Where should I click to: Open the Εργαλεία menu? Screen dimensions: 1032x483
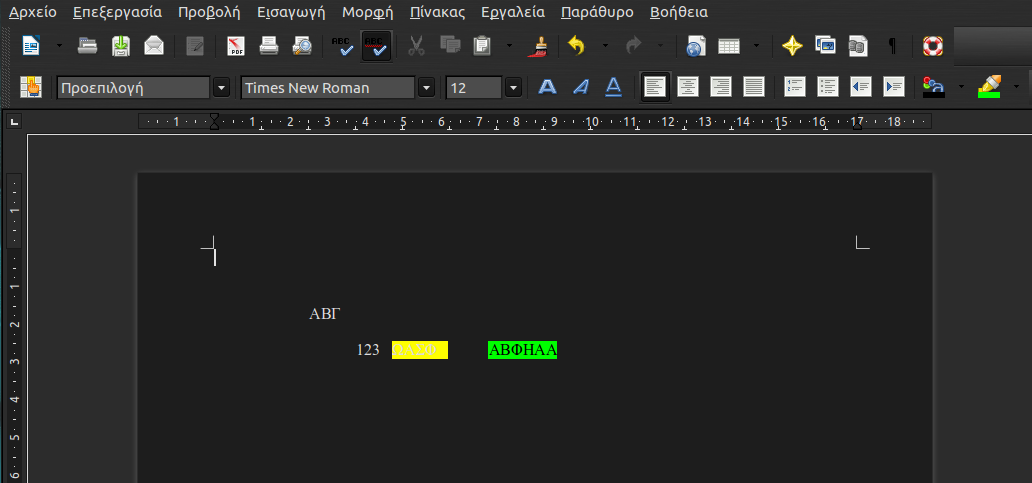[x=512, y=13]
